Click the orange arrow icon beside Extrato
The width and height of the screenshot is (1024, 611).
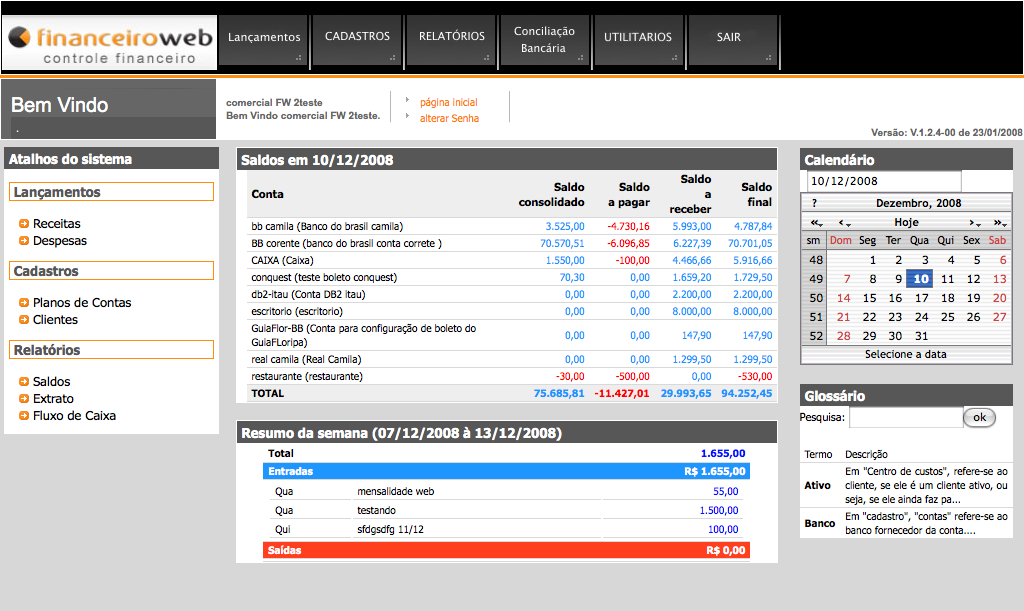[x=24, y=398]
